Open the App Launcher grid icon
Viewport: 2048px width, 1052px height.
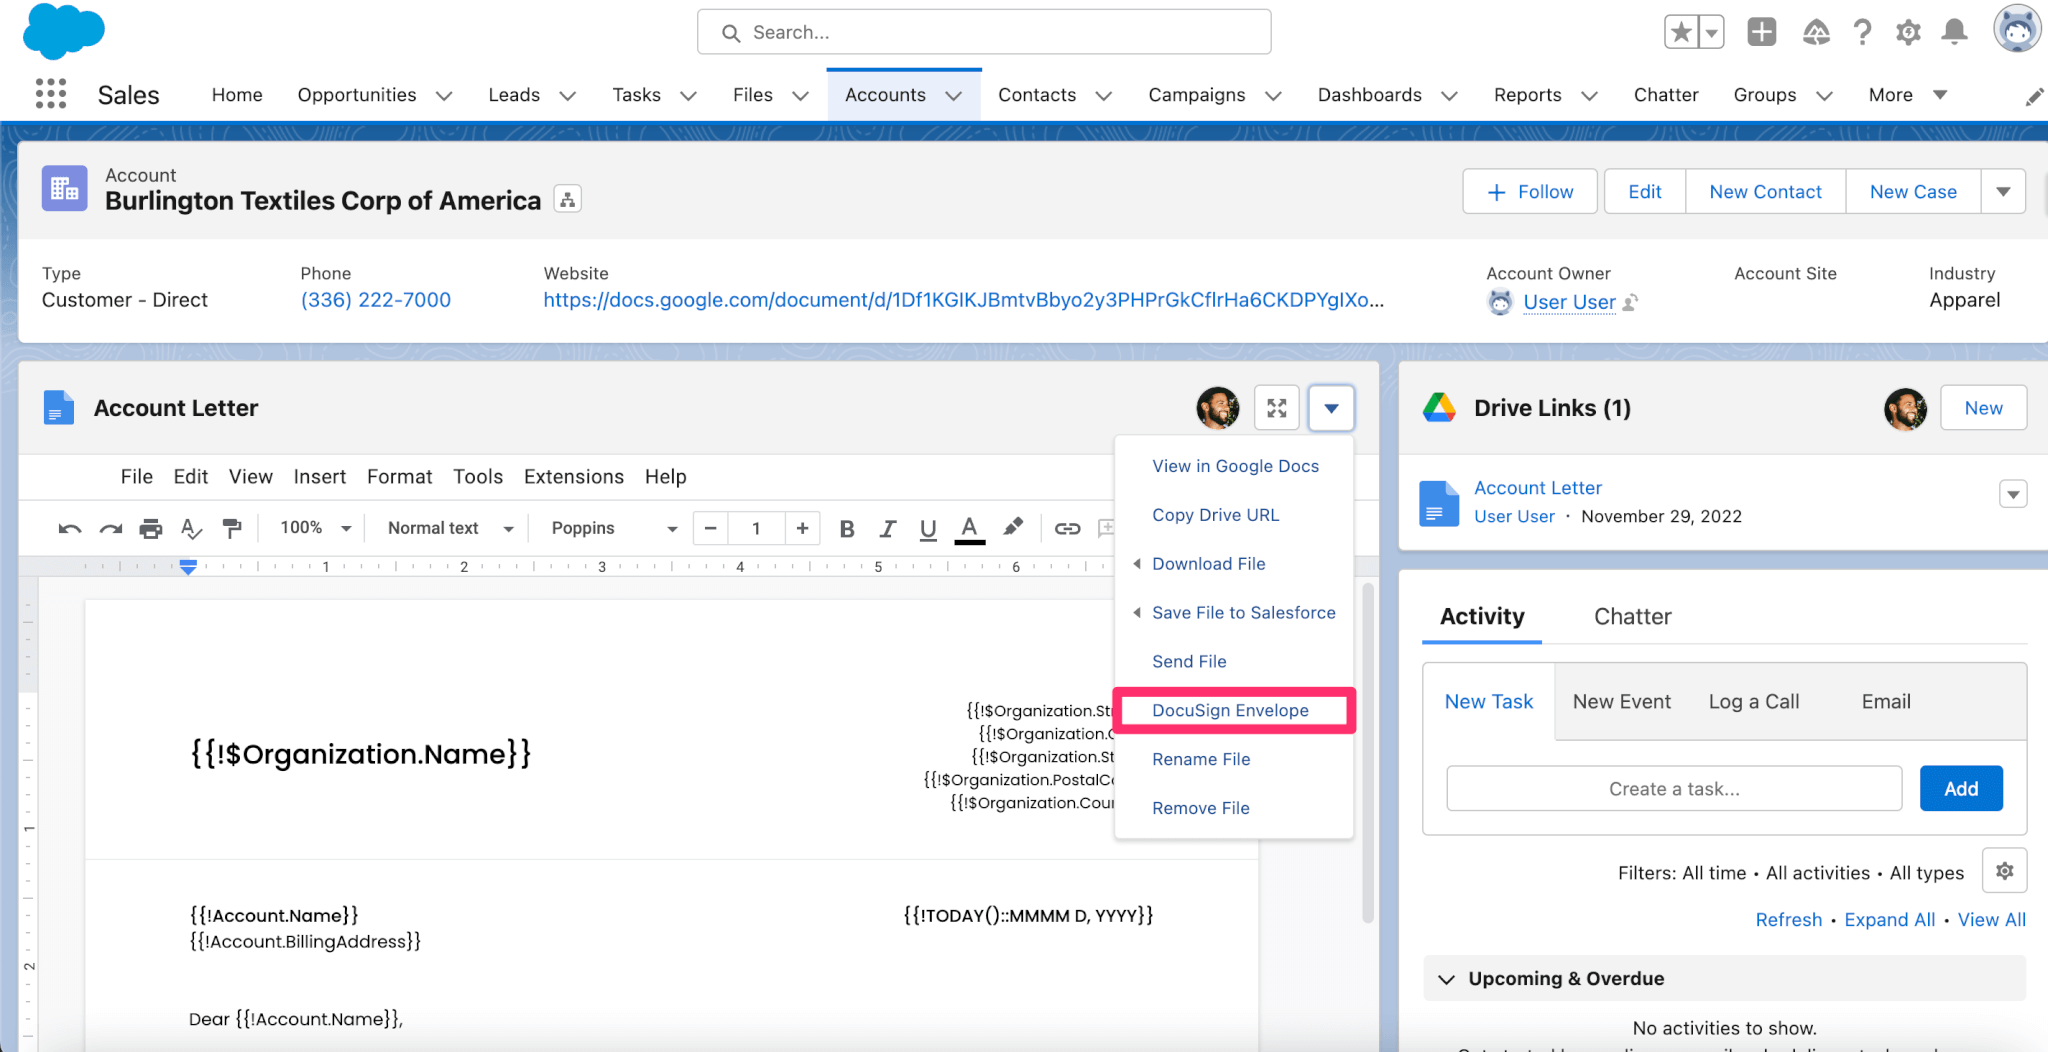(51, 94)
